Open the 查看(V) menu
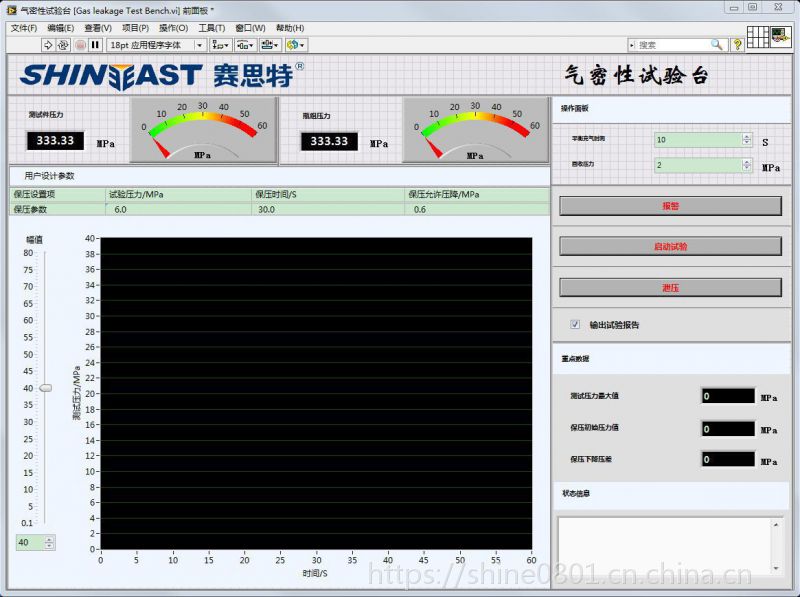This screenshot has width=800, height=597. click(x=98, y=28)
